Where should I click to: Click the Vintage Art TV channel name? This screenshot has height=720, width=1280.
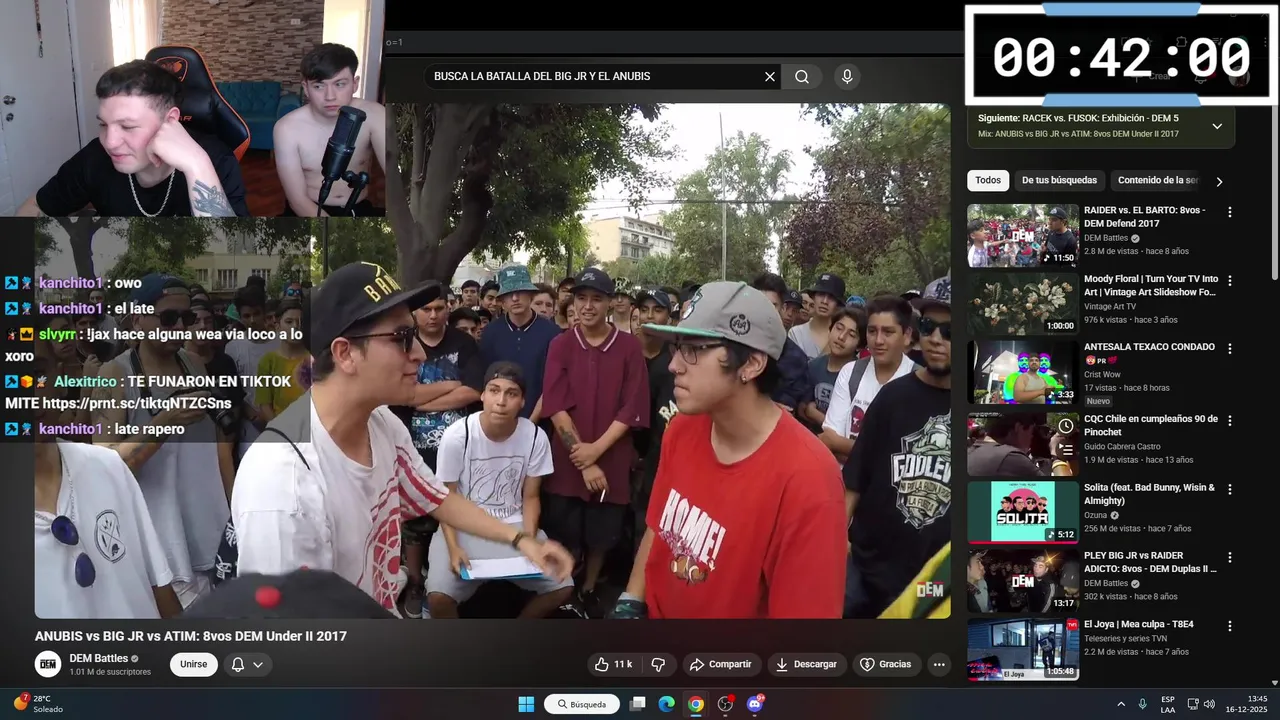[x=1110, y=307]
